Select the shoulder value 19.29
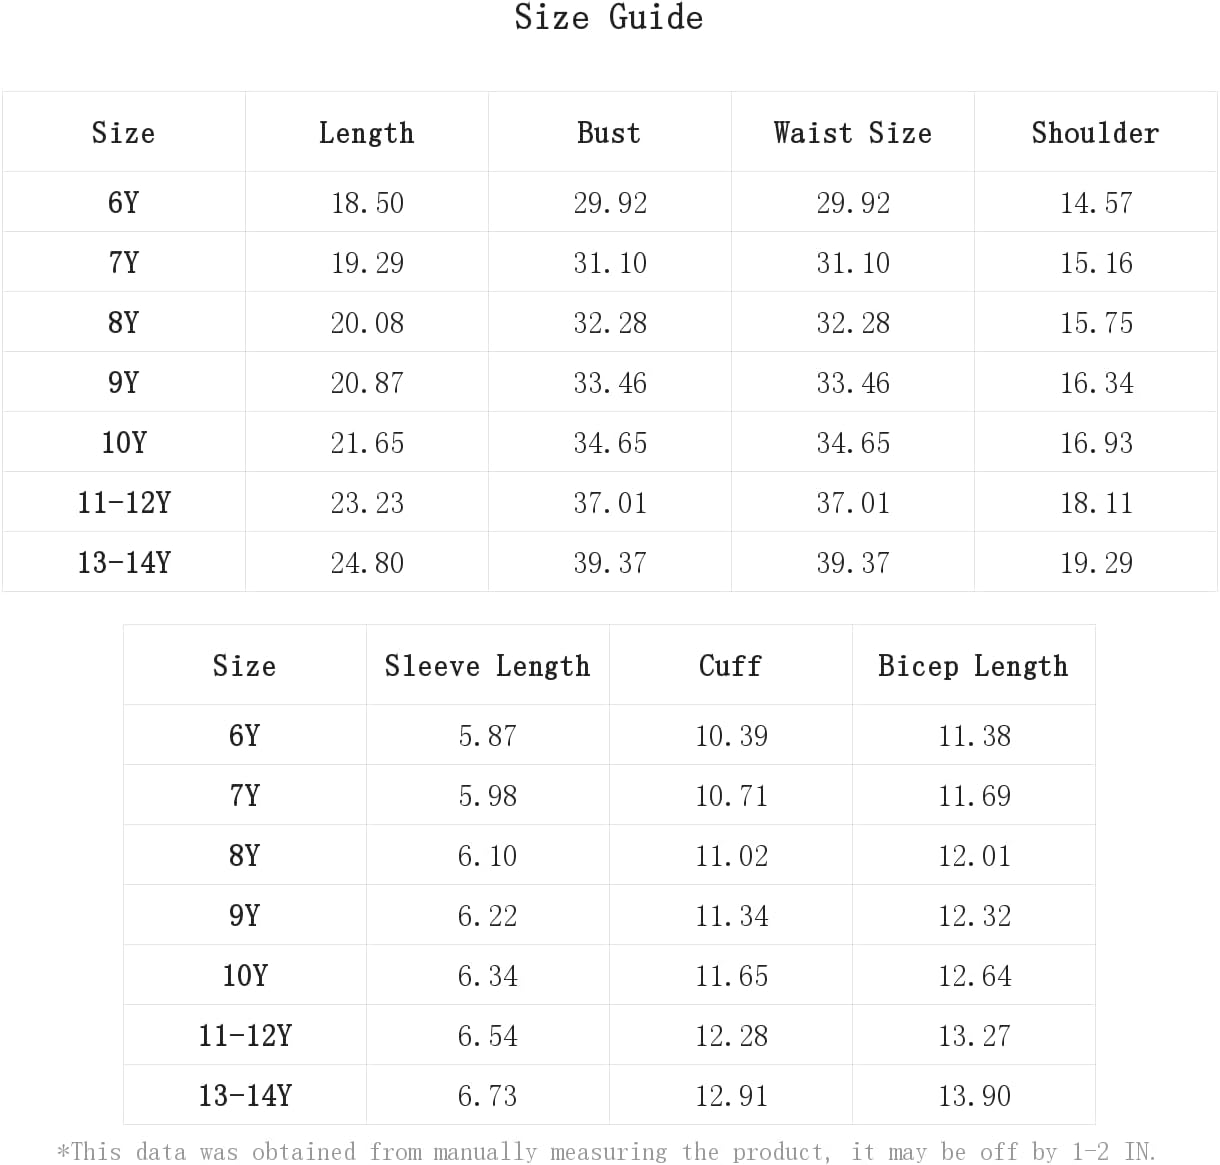Viewport: 1220px width, 1165px height. click(1096, 563)
